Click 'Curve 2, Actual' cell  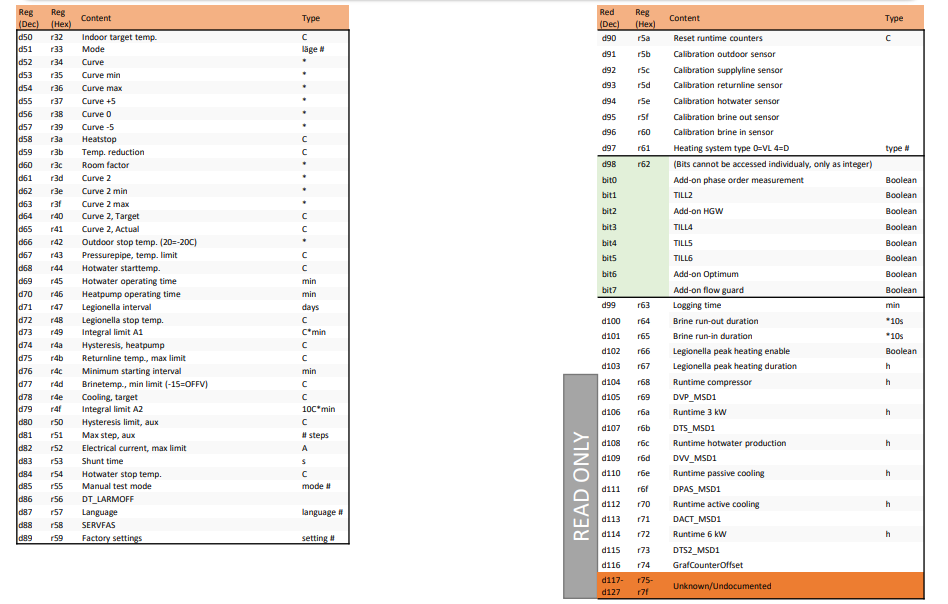point(111,229)
